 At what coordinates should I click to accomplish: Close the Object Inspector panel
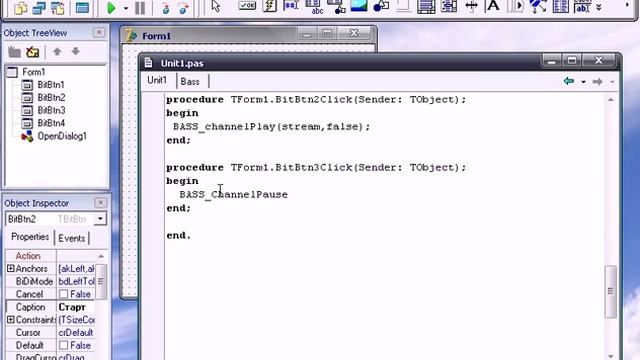[100, 203]
